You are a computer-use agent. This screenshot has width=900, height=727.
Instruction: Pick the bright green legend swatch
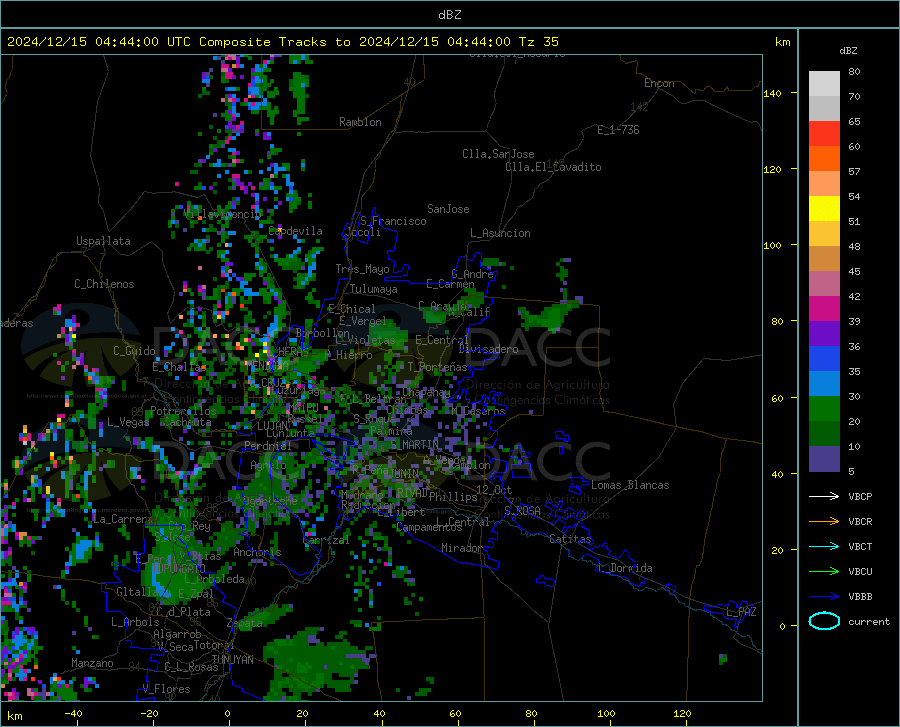824,409
